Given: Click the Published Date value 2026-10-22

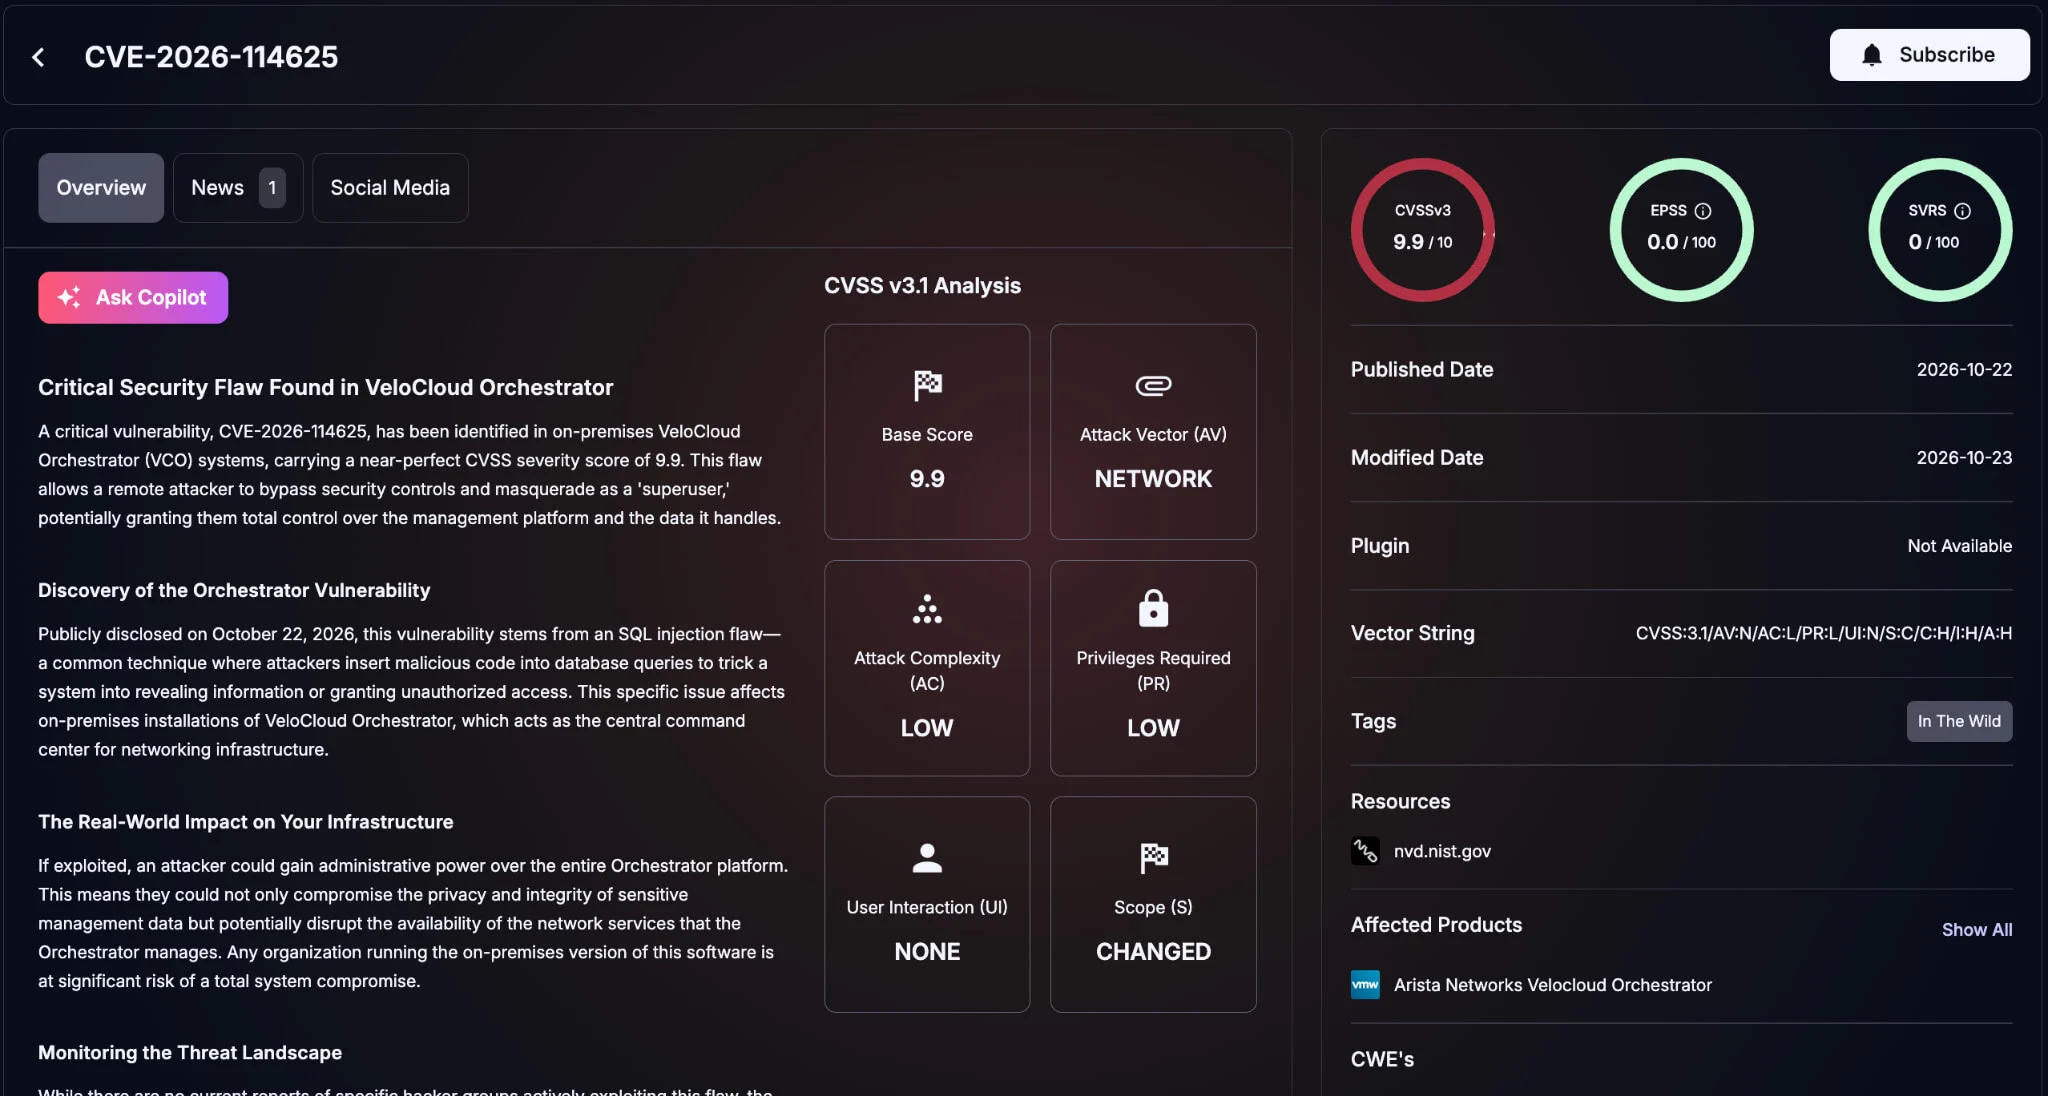Looking at the screenshot, I should [1964, 369].
